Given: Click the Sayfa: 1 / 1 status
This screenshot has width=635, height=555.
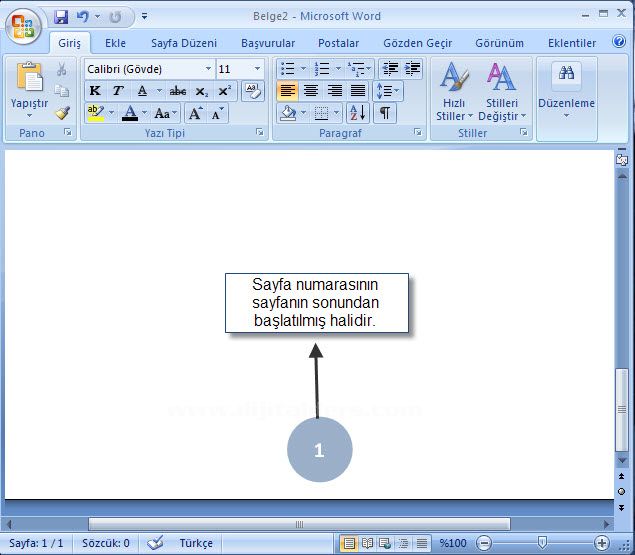Looking at the screenshot, I should (36, 543).
